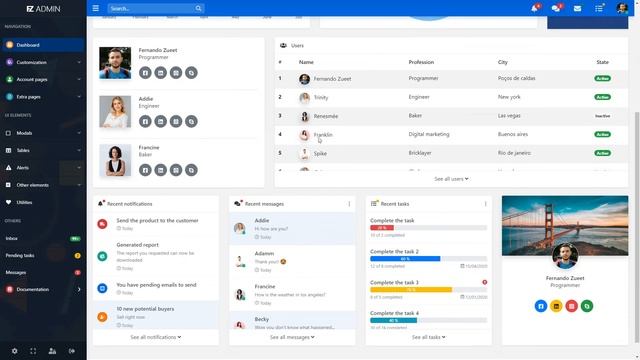Open the envelope mail icon in top bar

pyautogui.click(x=577, y=8)
